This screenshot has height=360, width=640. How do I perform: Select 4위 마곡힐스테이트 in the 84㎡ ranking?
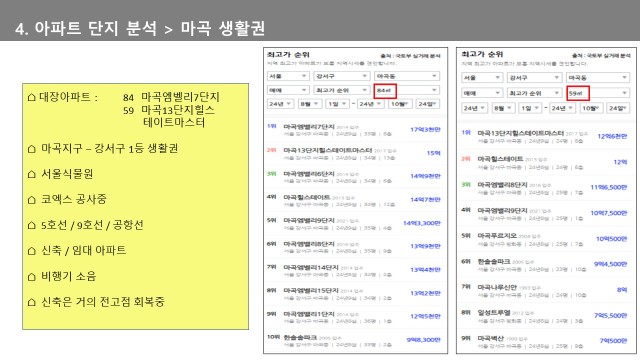point(354,200)
